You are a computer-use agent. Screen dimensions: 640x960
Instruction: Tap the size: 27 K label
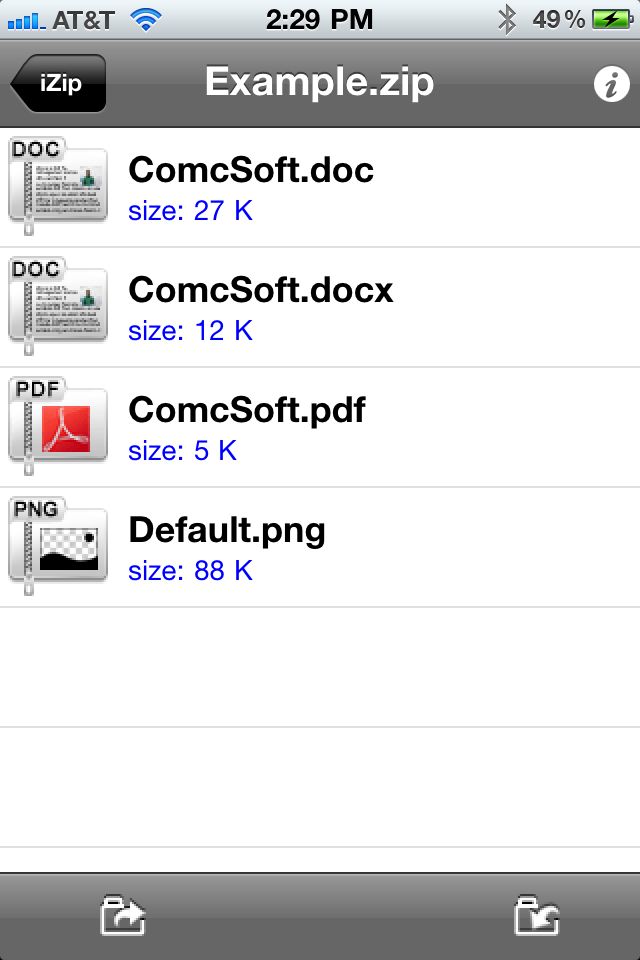coord(190,211)
